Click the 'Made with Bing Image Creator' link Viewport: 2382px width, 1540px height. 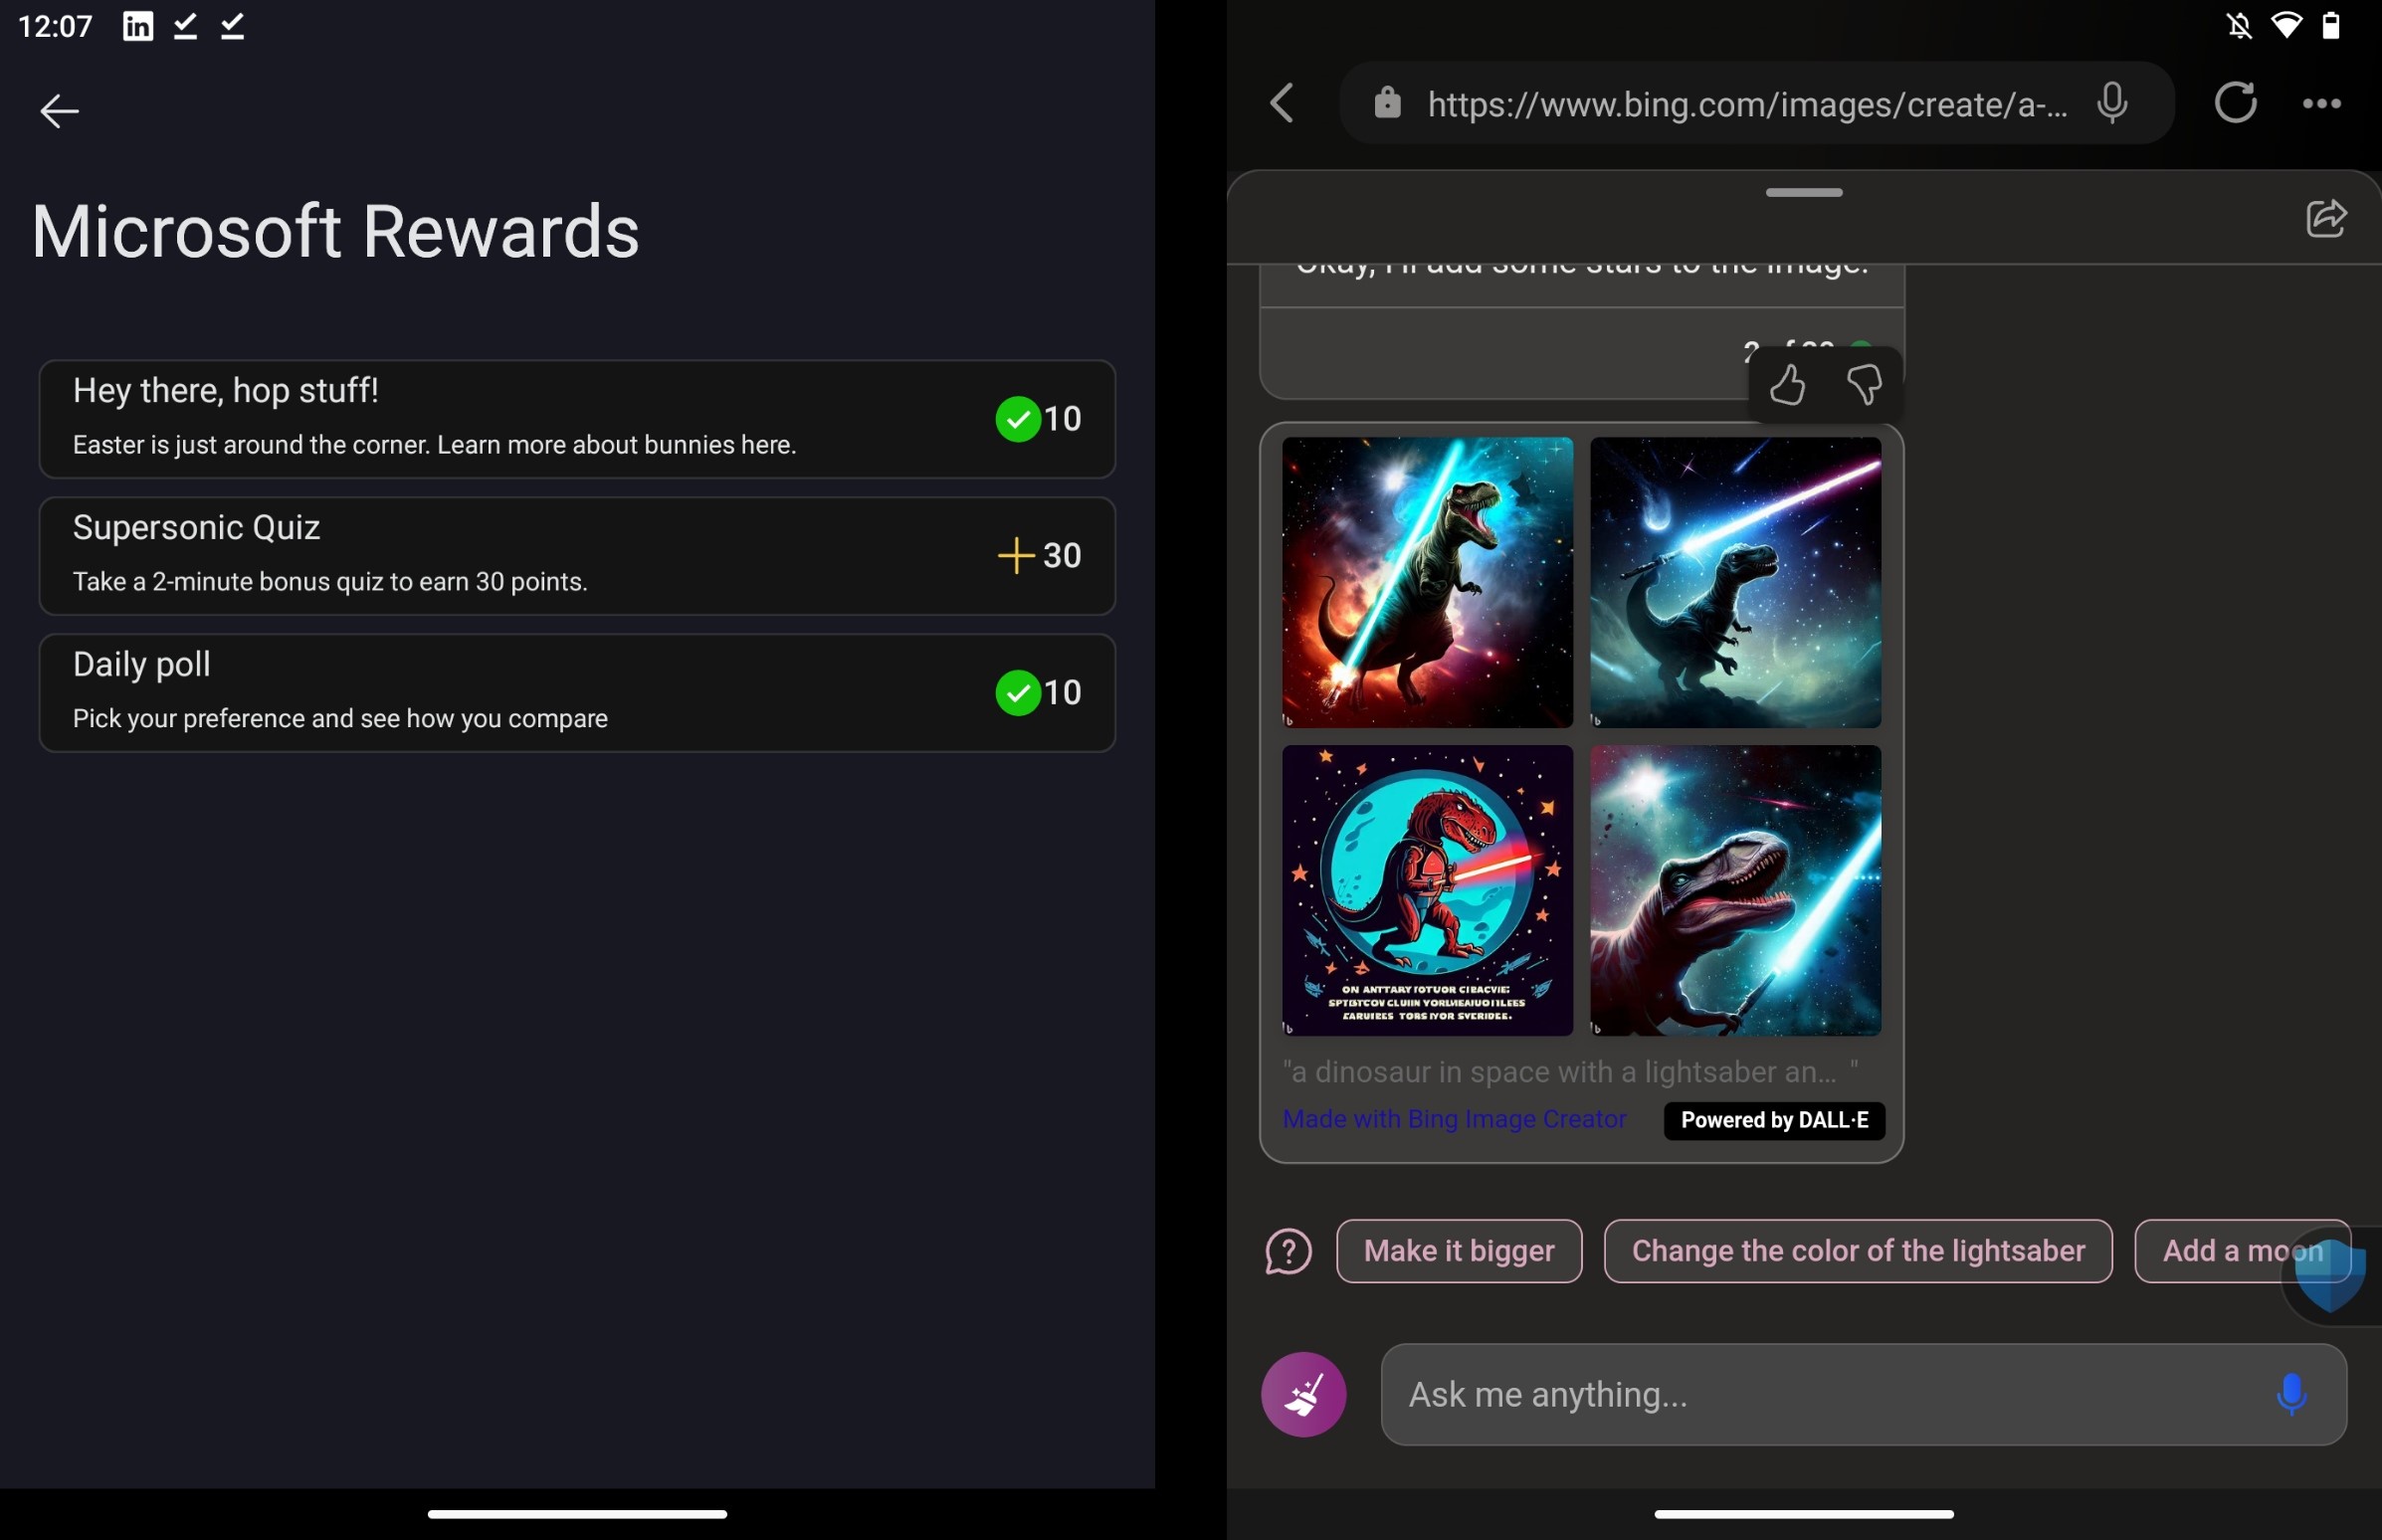click(x=1455, y=1118)
